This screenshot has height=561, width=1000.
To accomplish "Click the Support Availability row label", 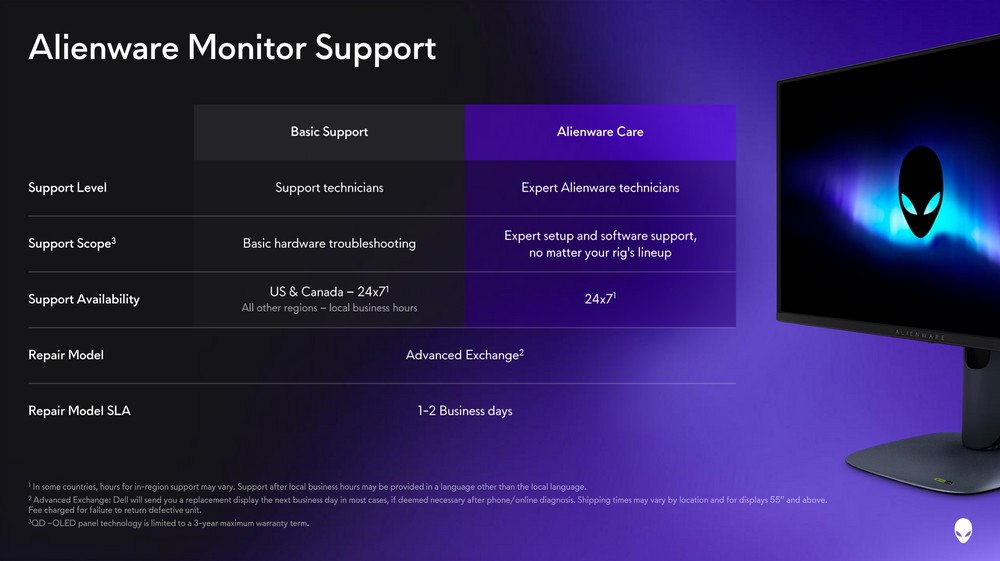I will pos(84,299).
